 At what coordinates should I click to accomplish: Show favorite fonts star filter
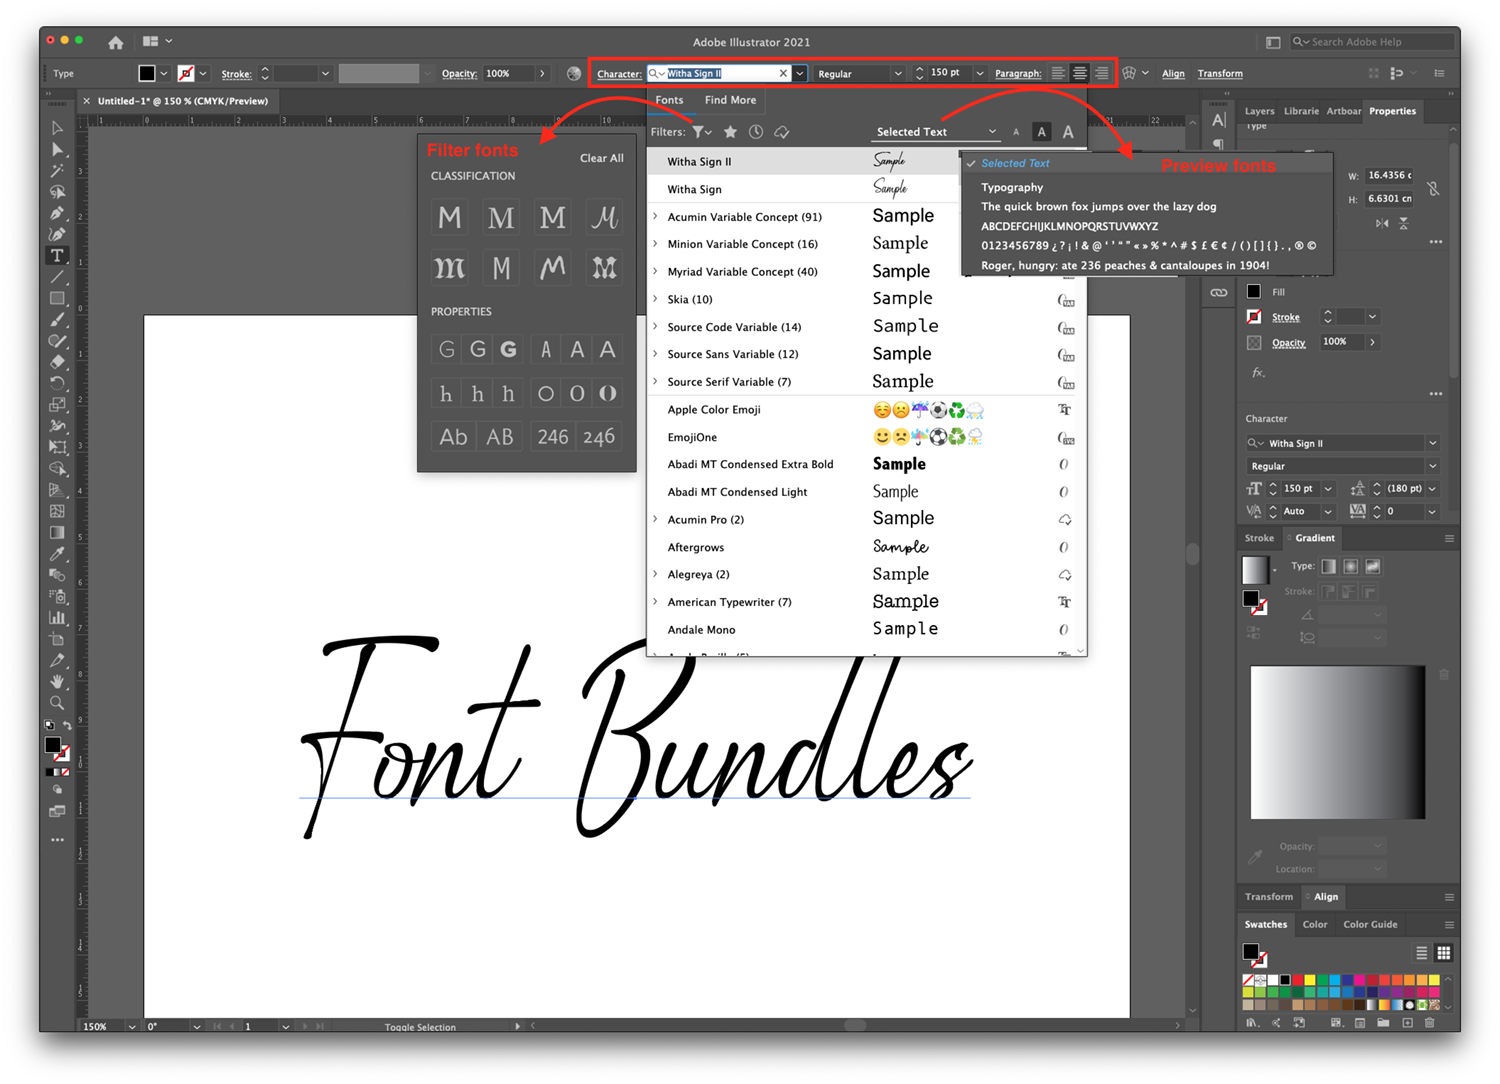[731, 132]
